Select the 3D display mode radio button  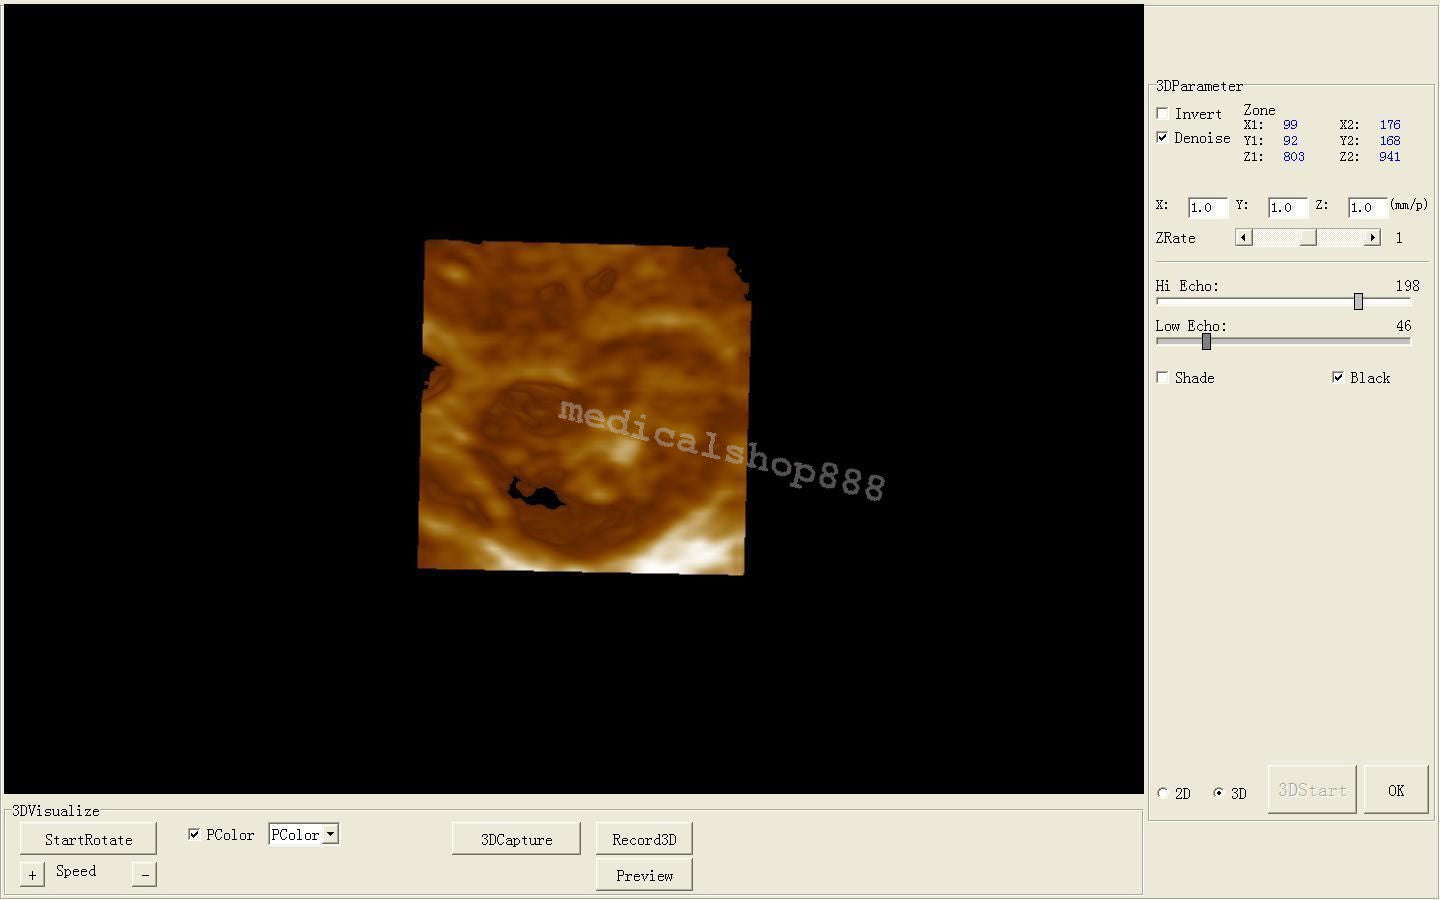pyautogui.click(x=1218, y=793)
